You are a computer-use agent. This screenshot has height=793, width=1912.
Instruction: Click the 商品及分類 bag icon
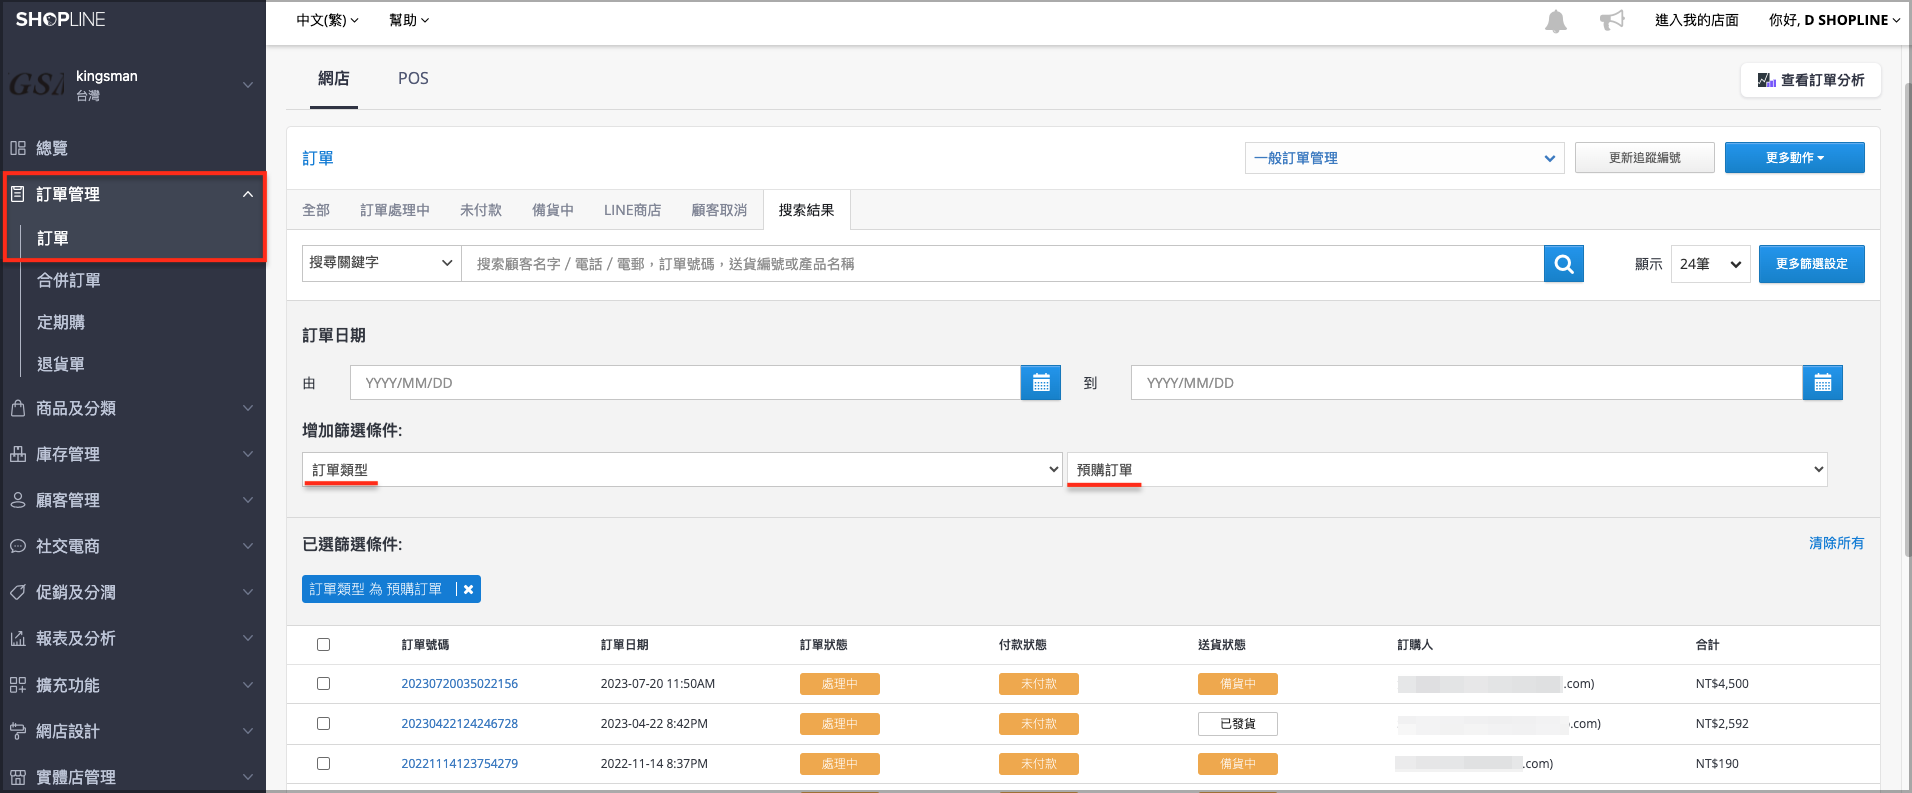[18, 408]
